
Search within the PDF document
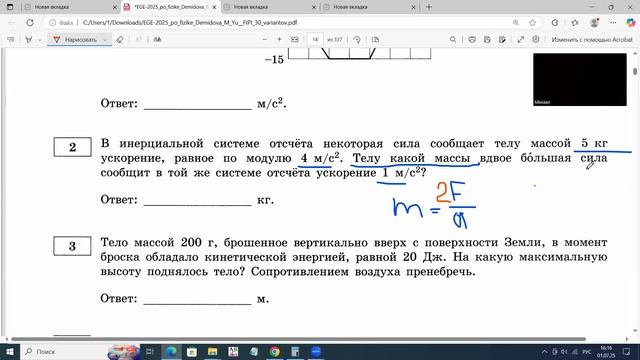453,40
